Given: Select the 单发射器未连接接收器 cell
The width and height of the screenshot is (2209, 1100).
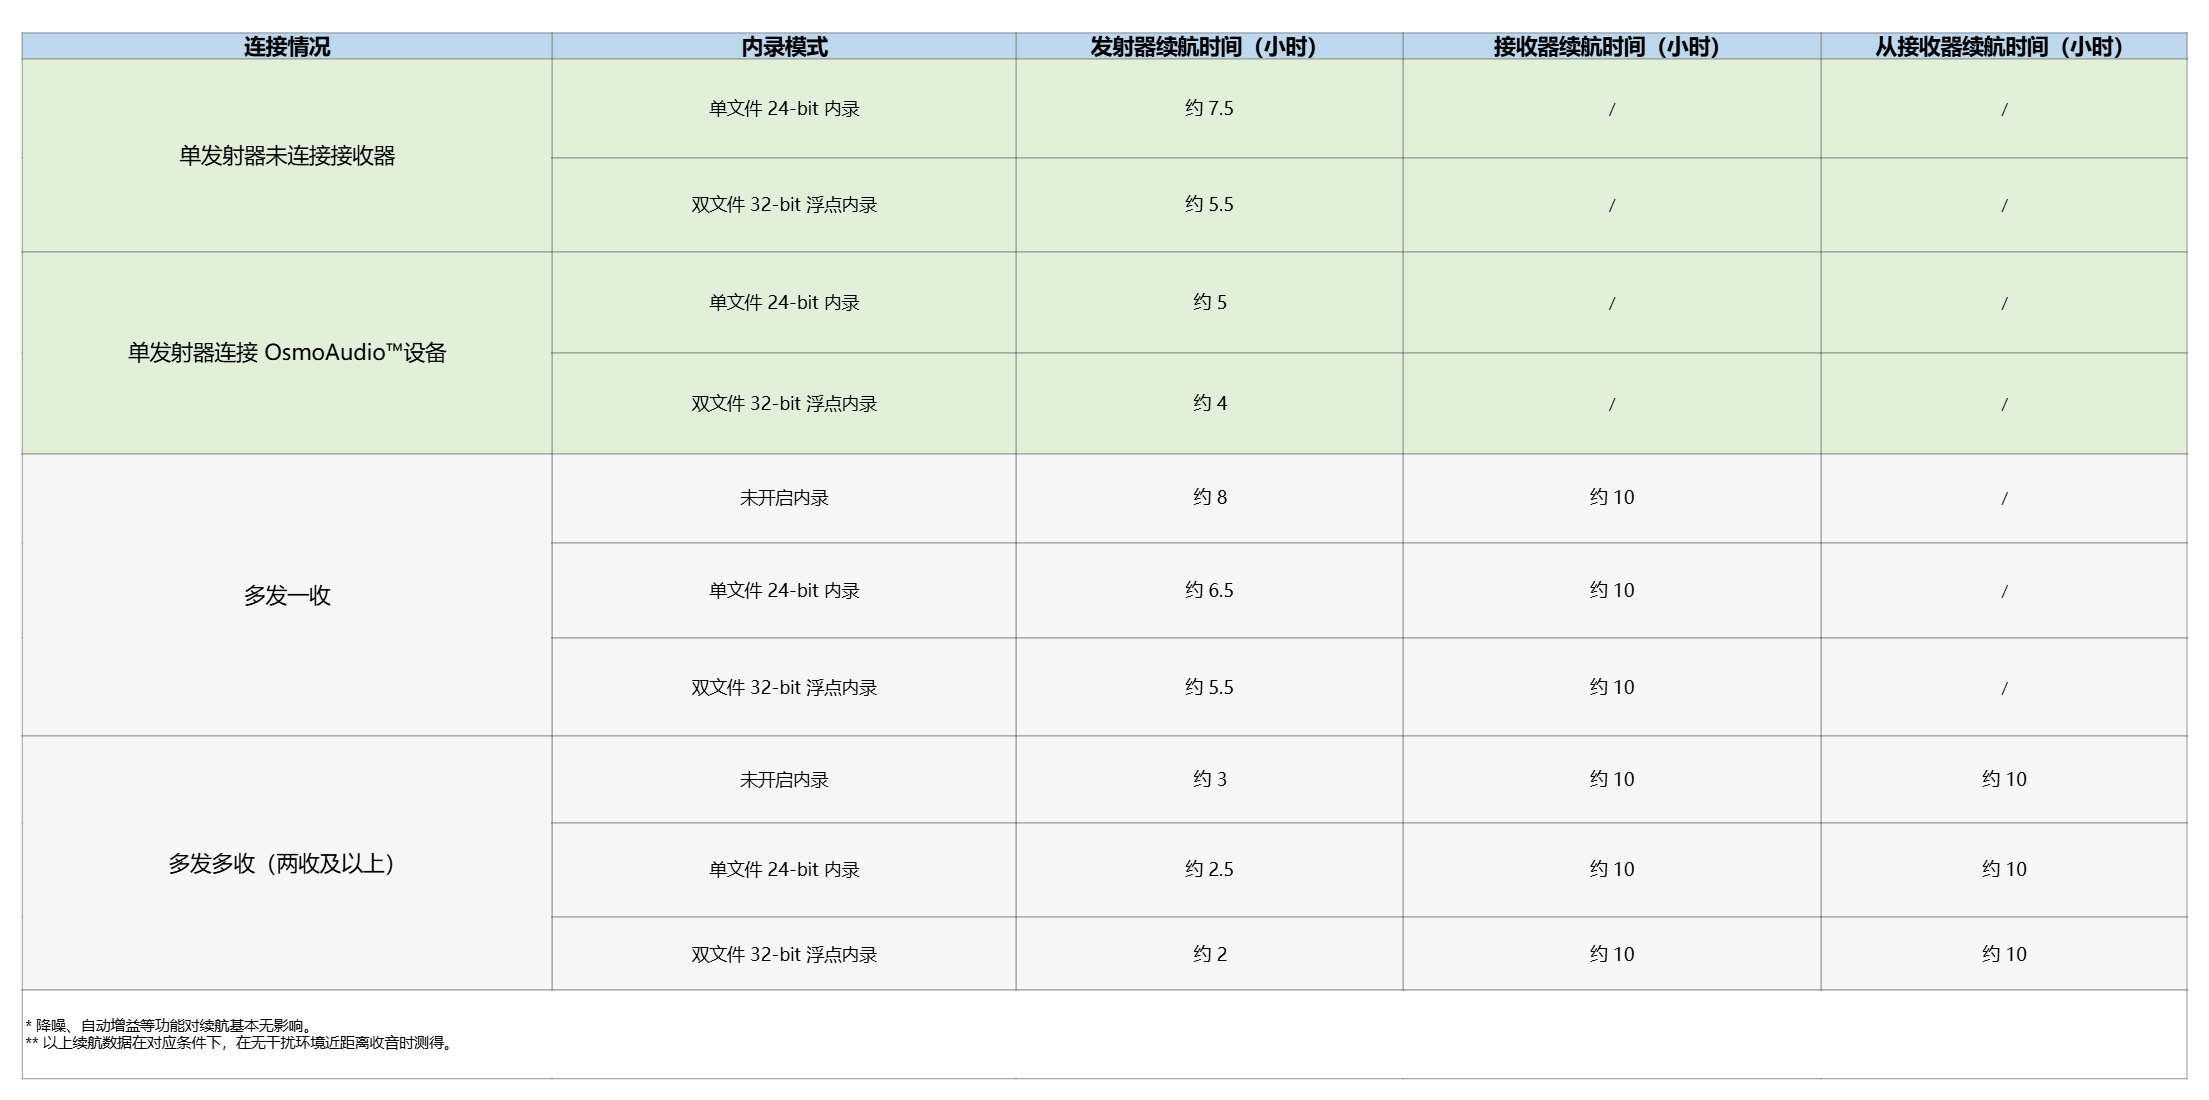Looking at the screenshot, I should [x=287, y=156].
